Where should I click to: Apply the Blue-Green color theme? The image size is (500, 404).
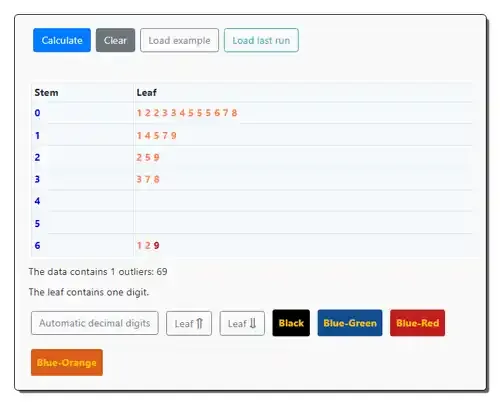350,323
